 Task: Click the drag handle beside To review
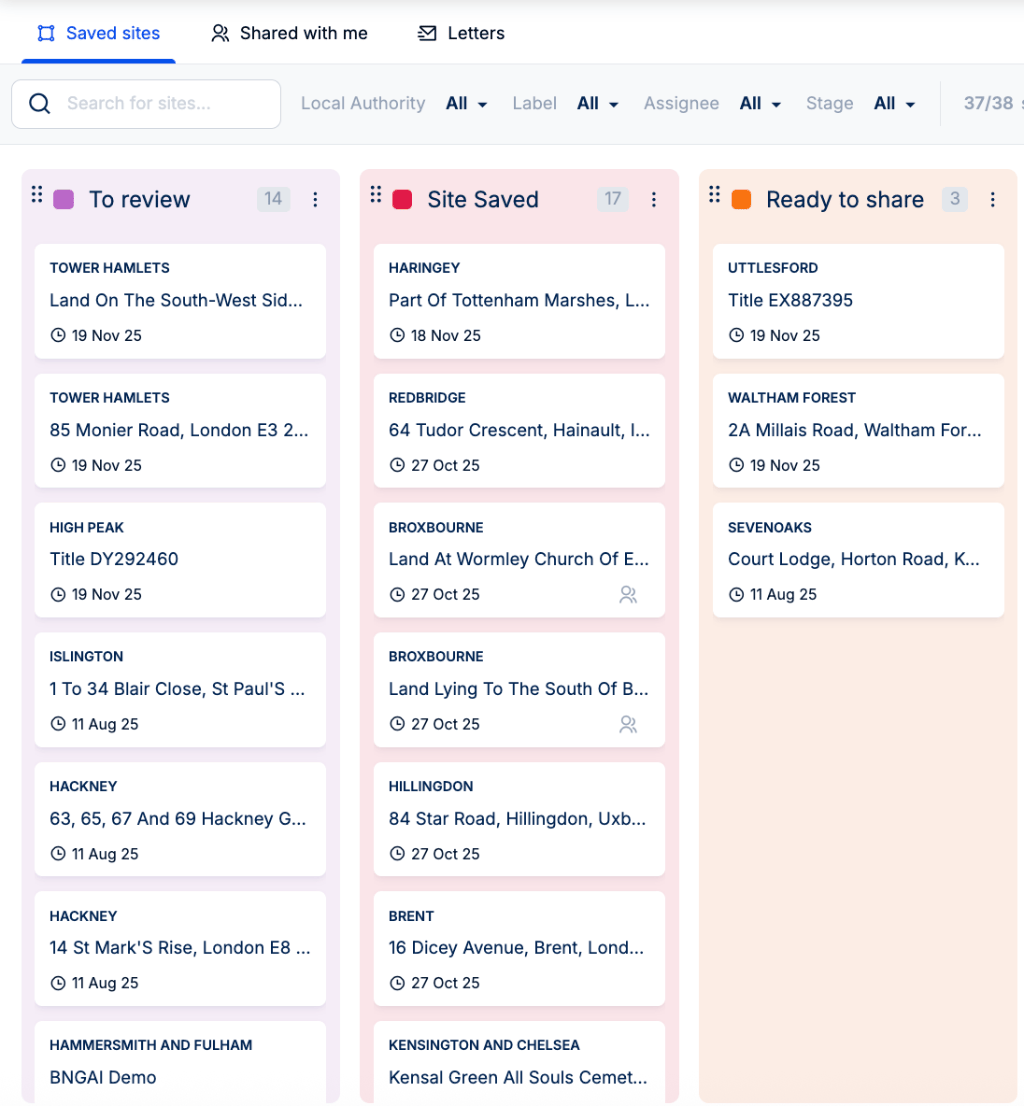click(x=37, y=194)
